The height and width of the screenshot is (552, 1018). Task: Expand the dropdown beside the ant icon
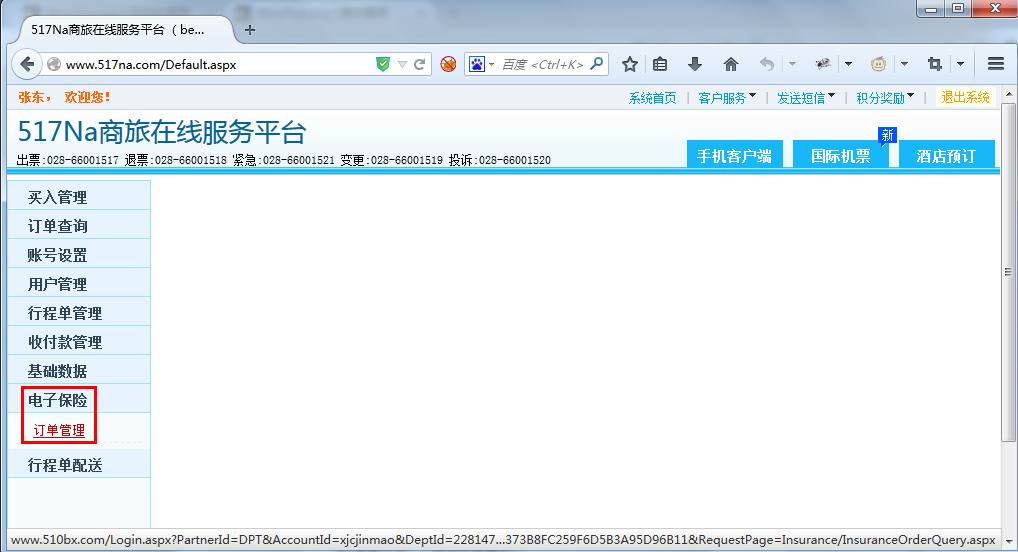(x=849, y=64)
